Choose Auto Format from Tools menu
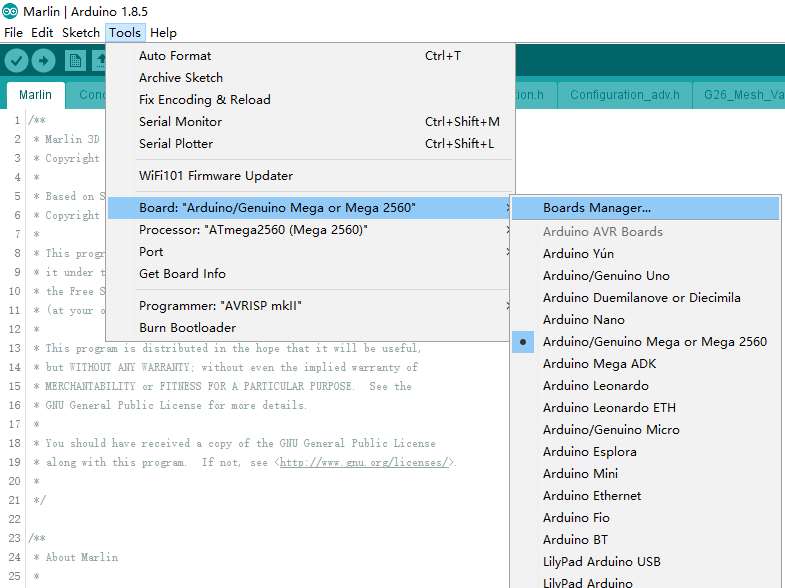 pyautogui.click(x=310, y=56)
